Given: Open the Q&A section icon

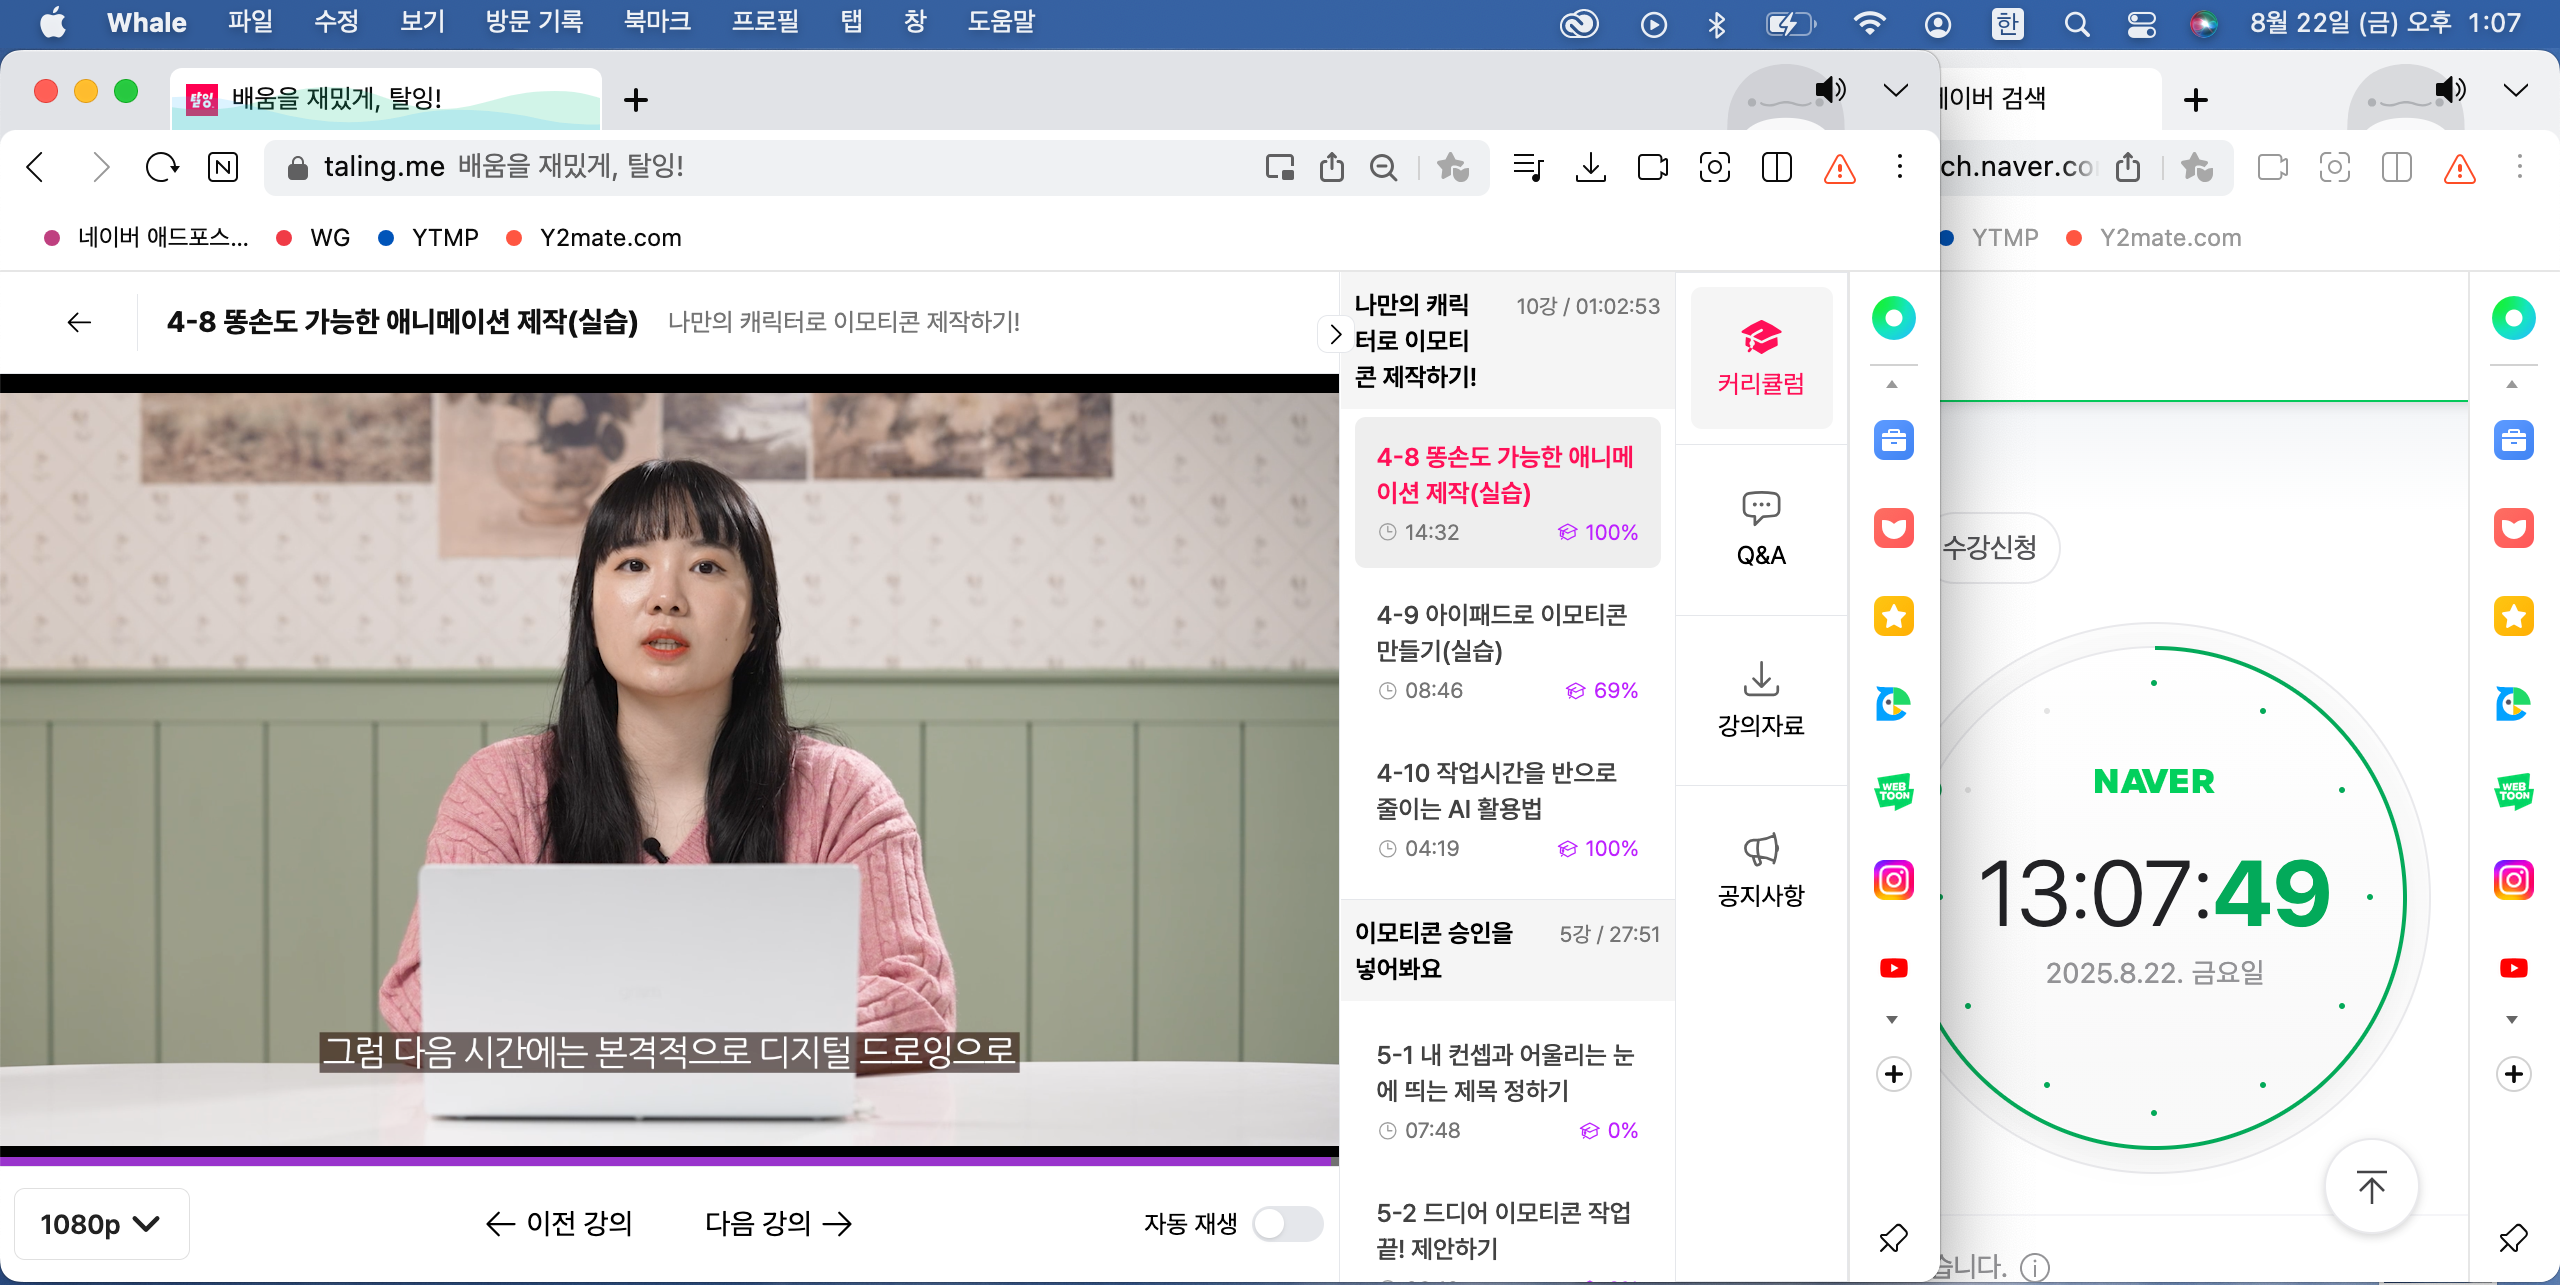Looking at the screenshot, I should [1761, 529].
